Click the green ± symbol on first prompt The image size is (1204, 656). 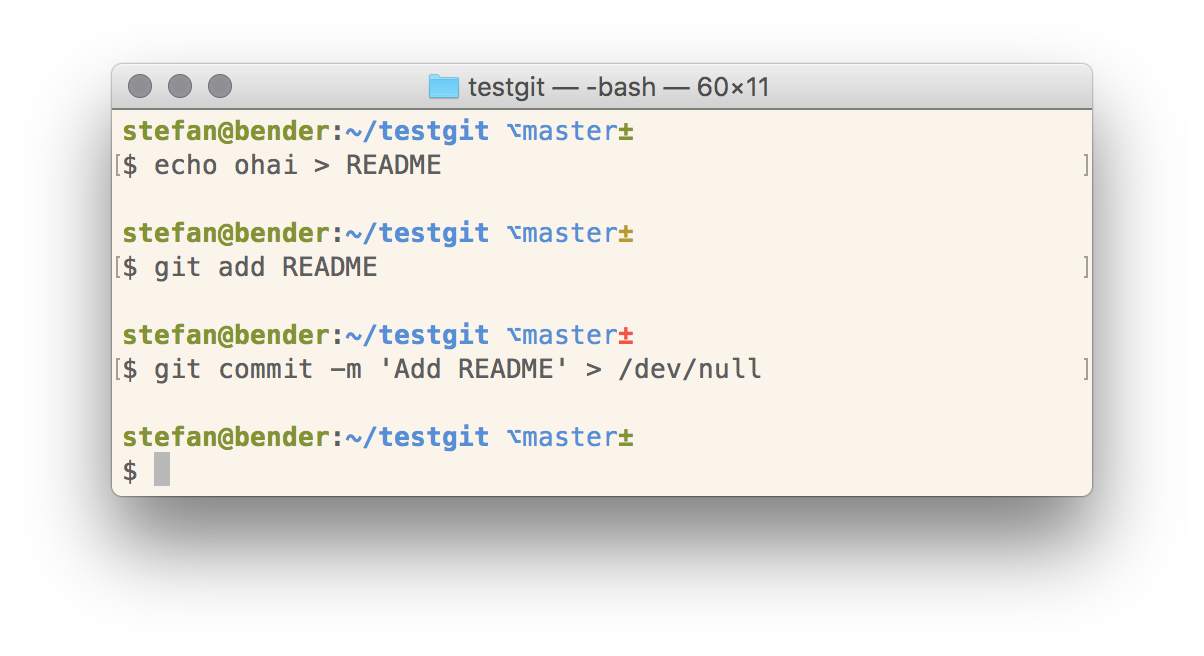tap(626, 131)
